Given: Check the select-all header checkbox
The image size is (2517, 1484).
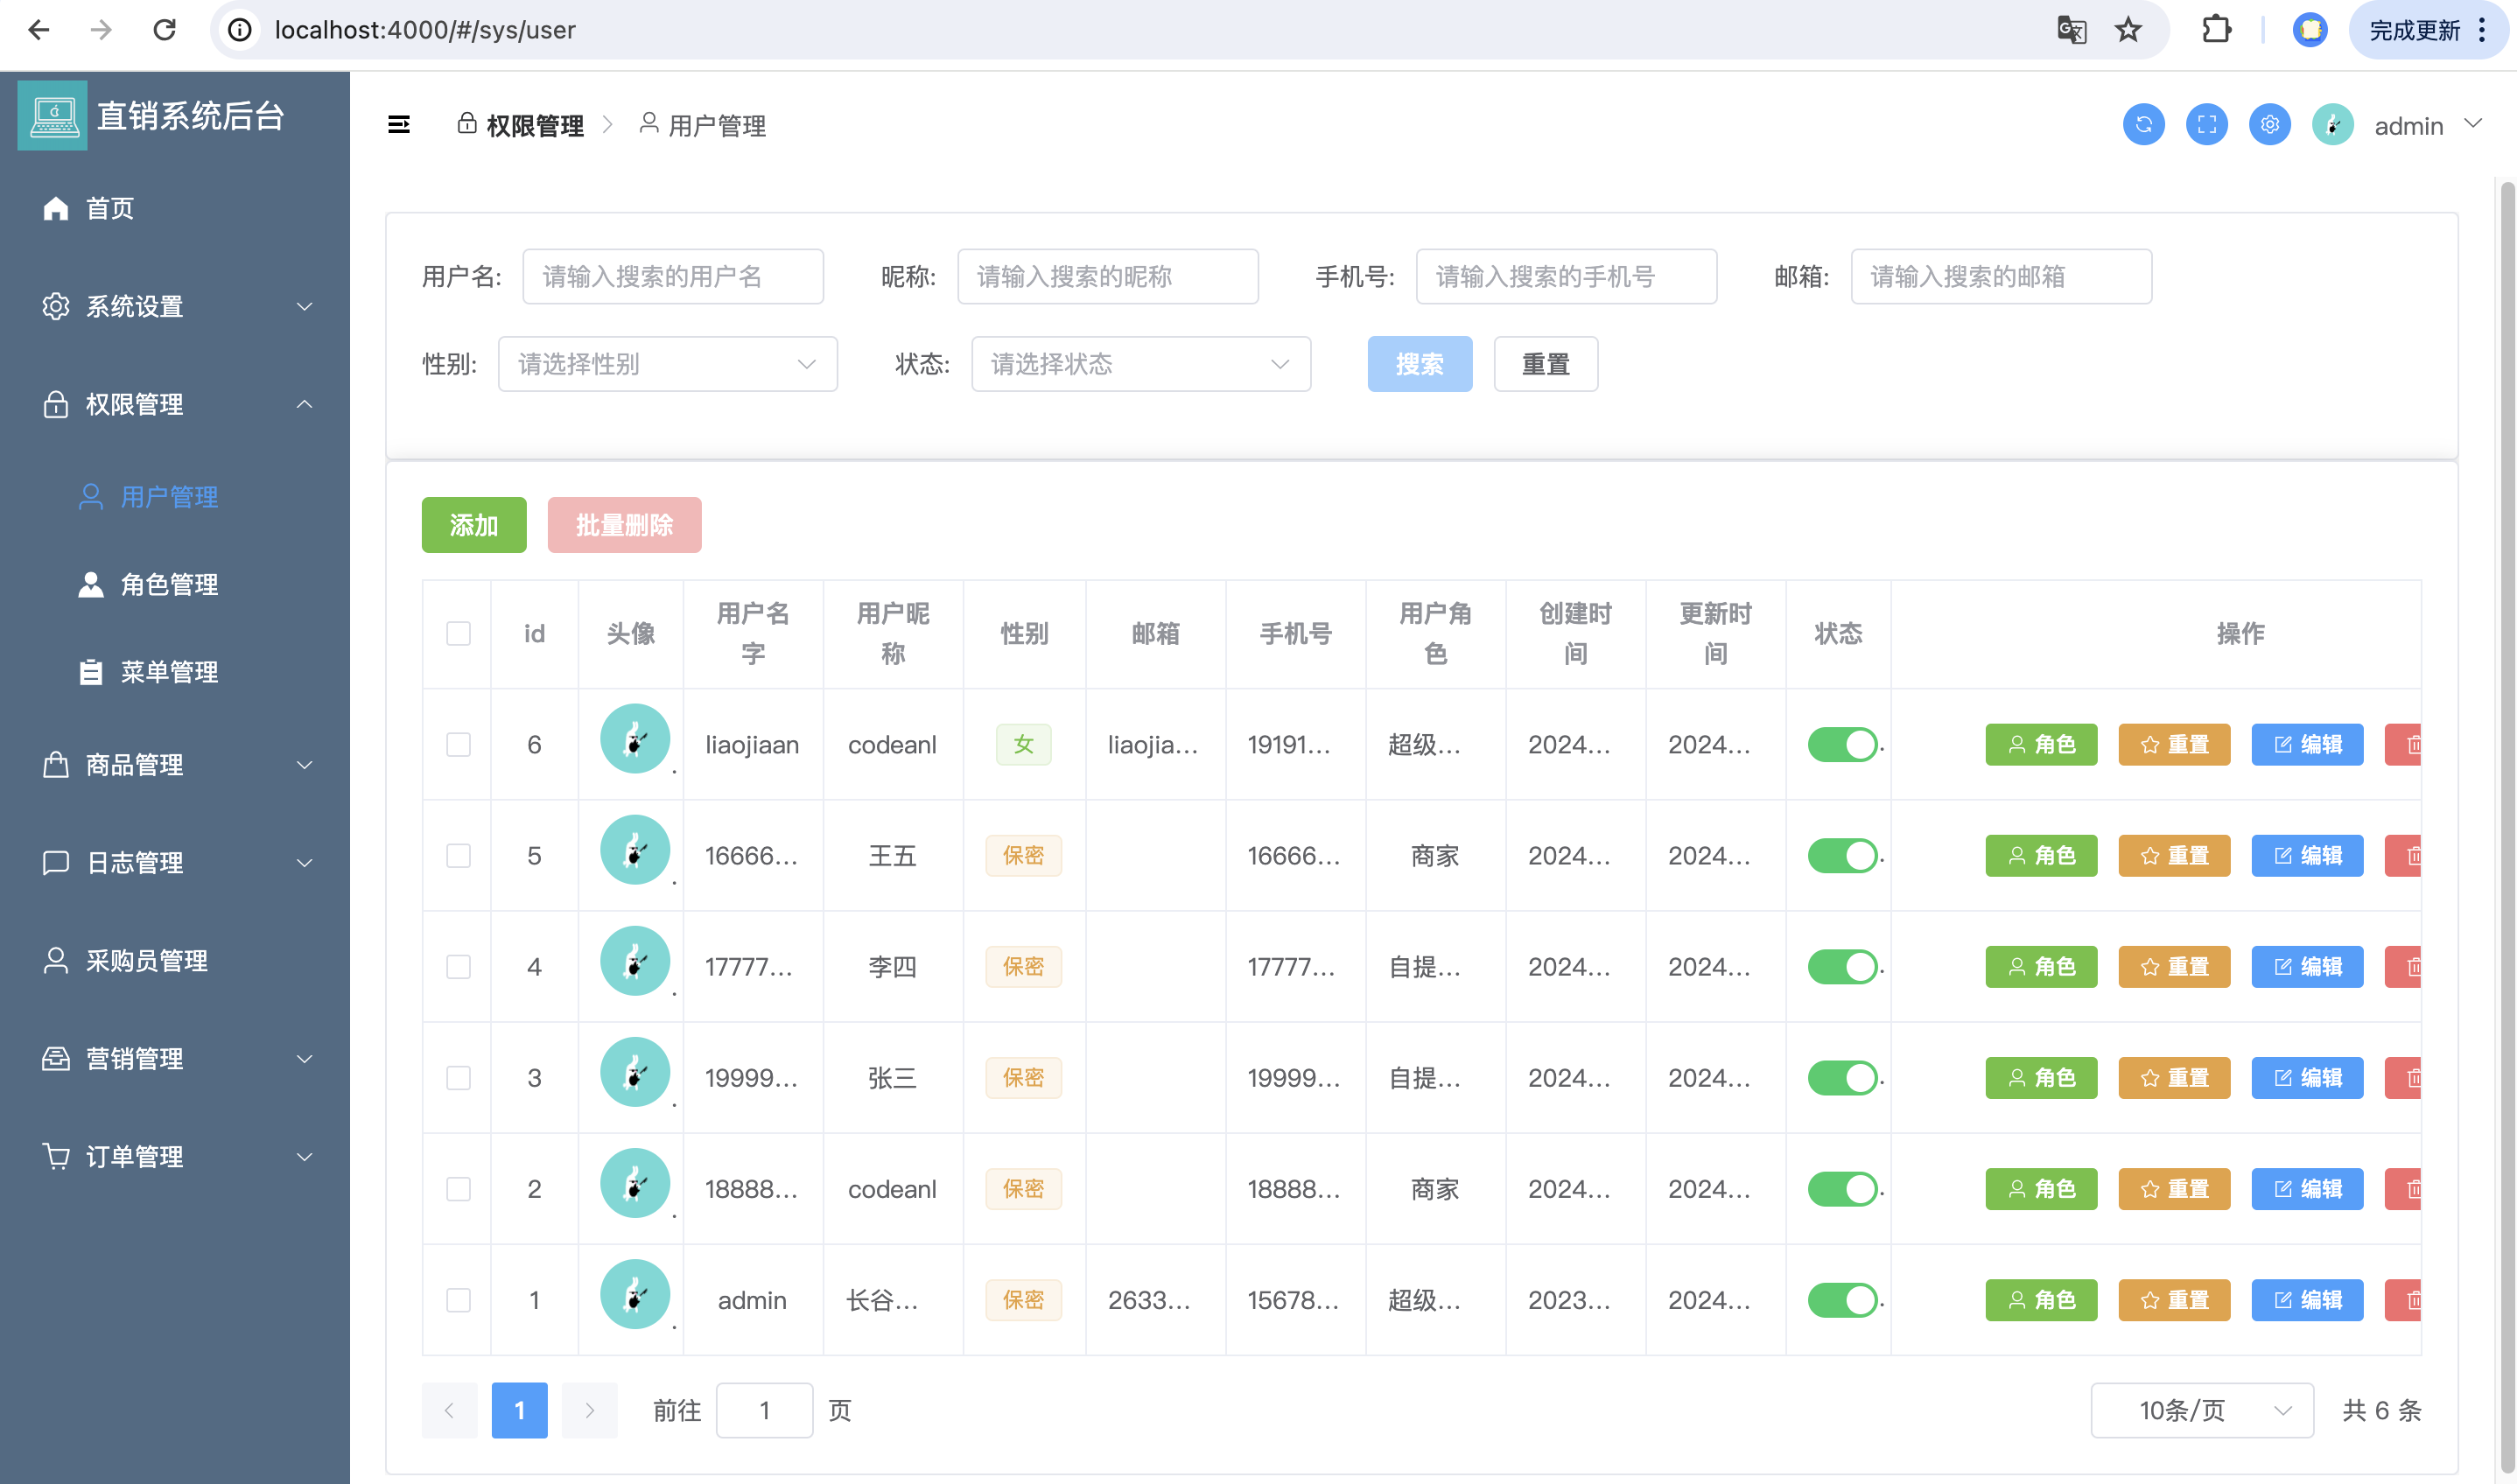Looking at the screenshot, I should [458, 634].
